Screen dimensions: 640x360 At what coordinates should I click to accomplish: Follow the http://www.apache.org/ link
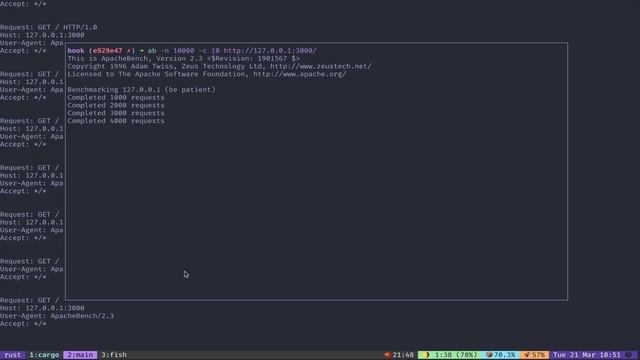(x=300, y=74)
